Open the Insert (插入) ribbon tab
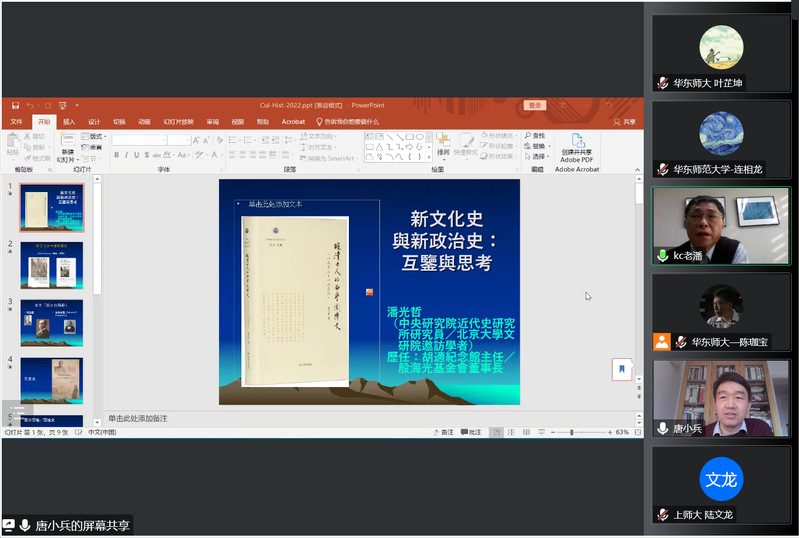Image resolution: width=799 pixels, height=538 pixels. pos(69,121)
